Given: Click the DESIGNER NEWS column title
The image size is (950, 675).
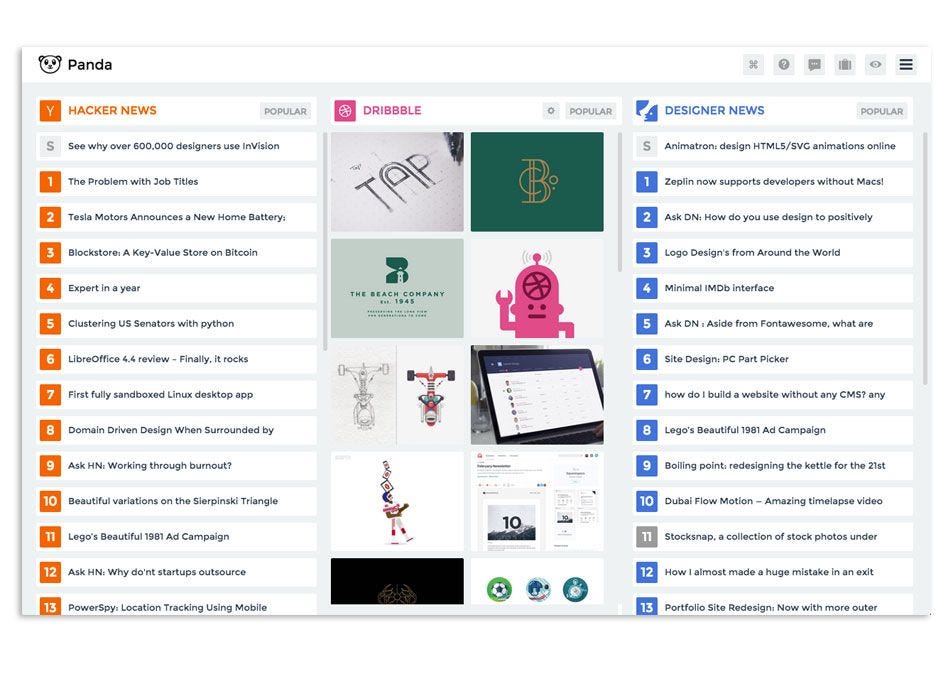Looking at the screenshot, I should 714,111.
